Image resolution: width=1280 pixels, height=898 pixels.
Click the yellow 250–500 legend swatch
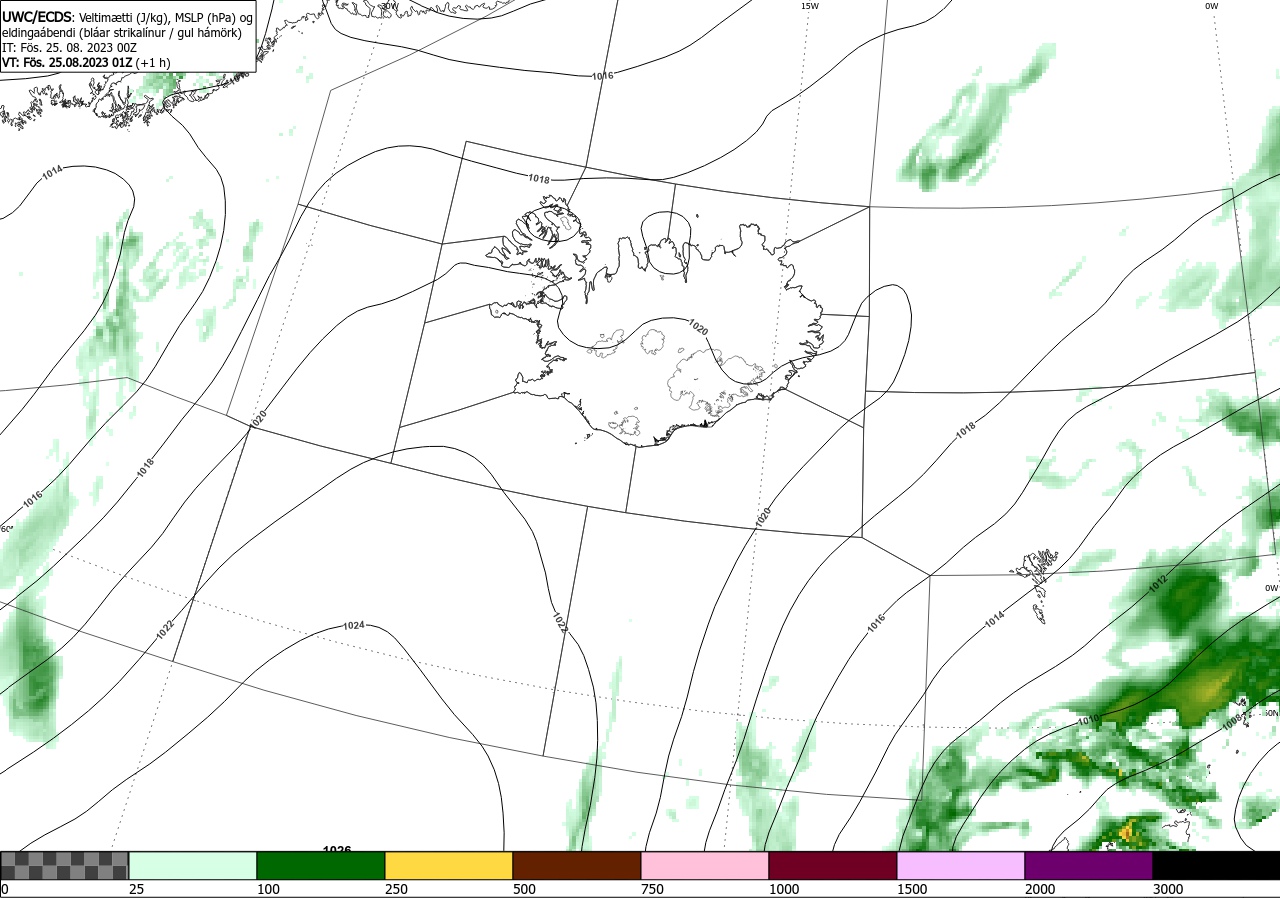449,865
